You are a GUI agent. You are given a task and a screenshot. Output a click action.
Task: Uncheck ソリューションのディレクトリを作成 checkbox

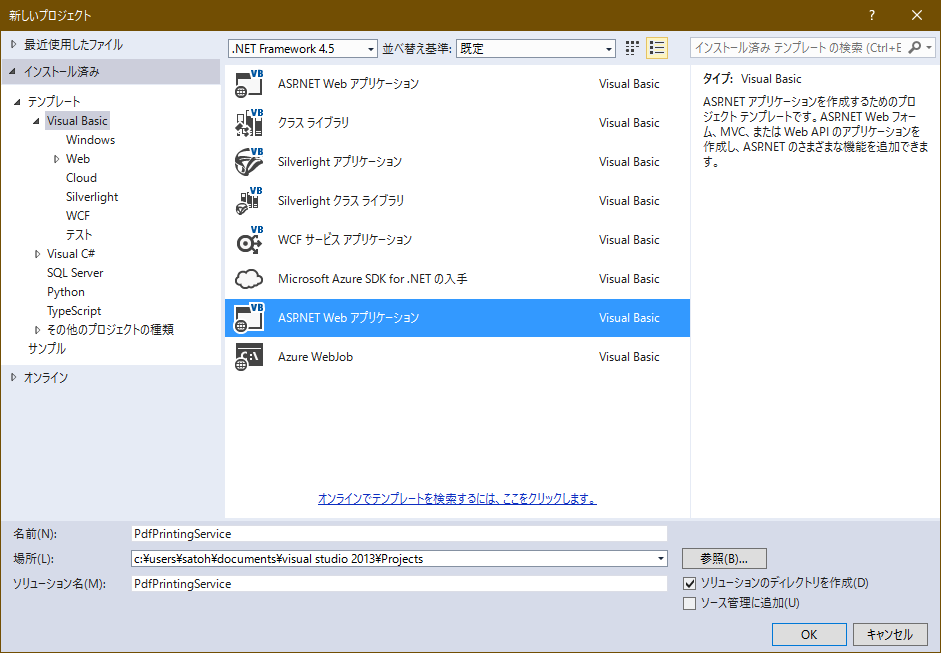(689, 583)
